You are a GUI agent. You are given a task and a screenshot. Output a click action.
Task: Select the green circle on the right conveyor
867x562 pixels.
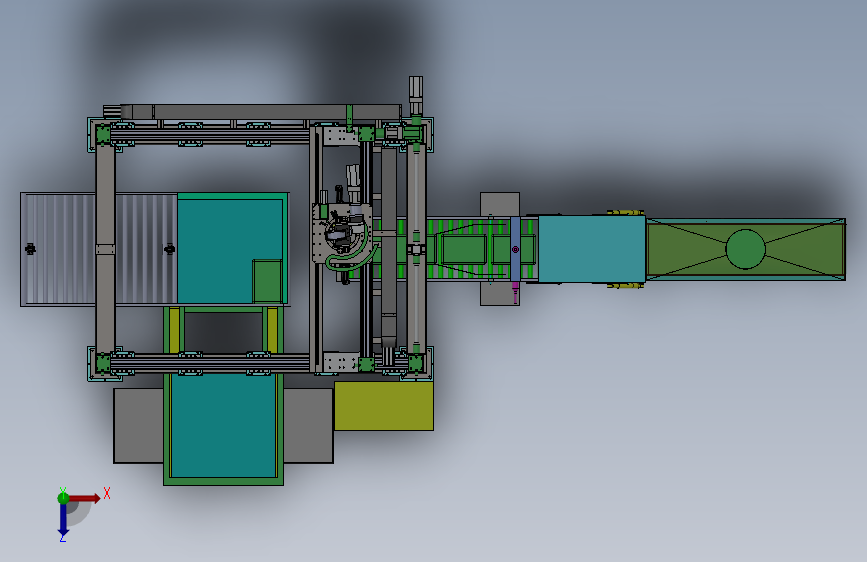click(x=745, y=249)
